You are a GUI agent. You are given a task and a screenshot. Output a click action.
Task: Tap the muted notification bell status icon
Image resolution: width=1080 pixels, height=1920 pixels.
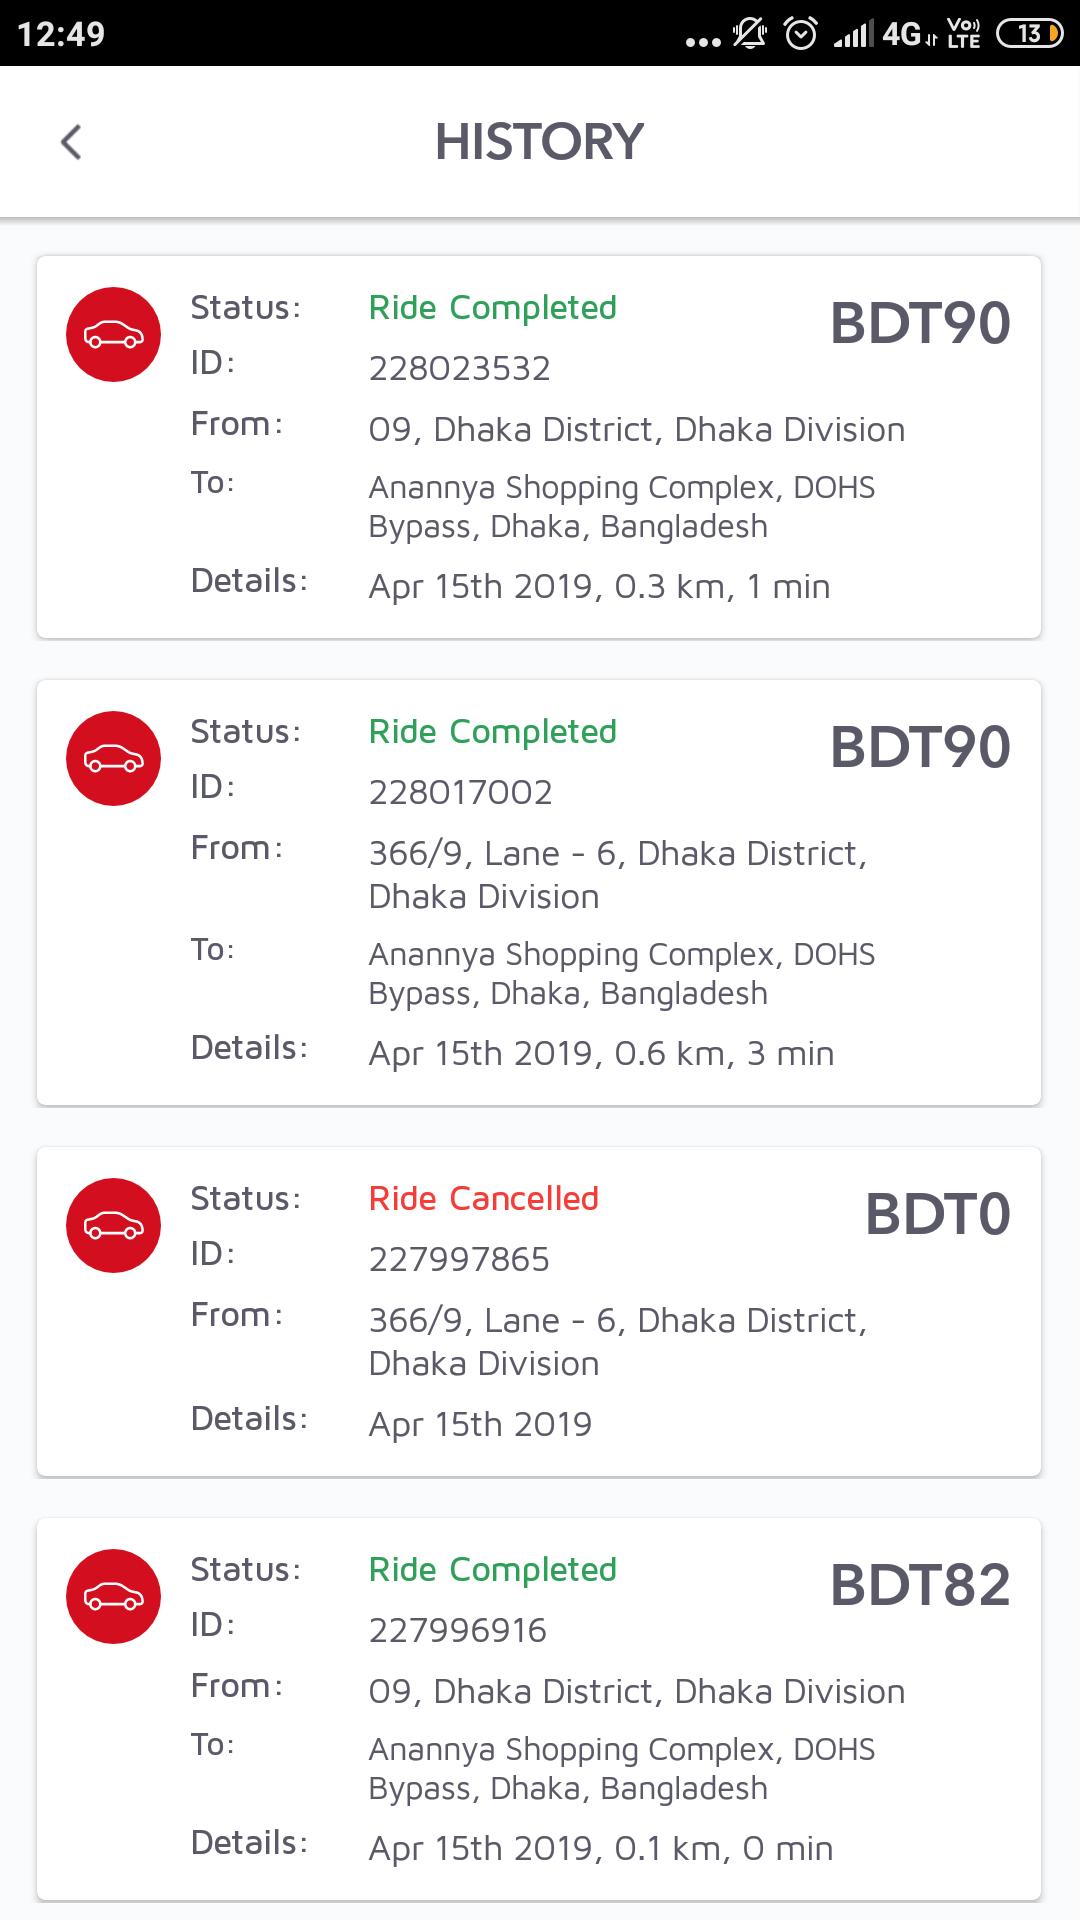coord(749,34)
